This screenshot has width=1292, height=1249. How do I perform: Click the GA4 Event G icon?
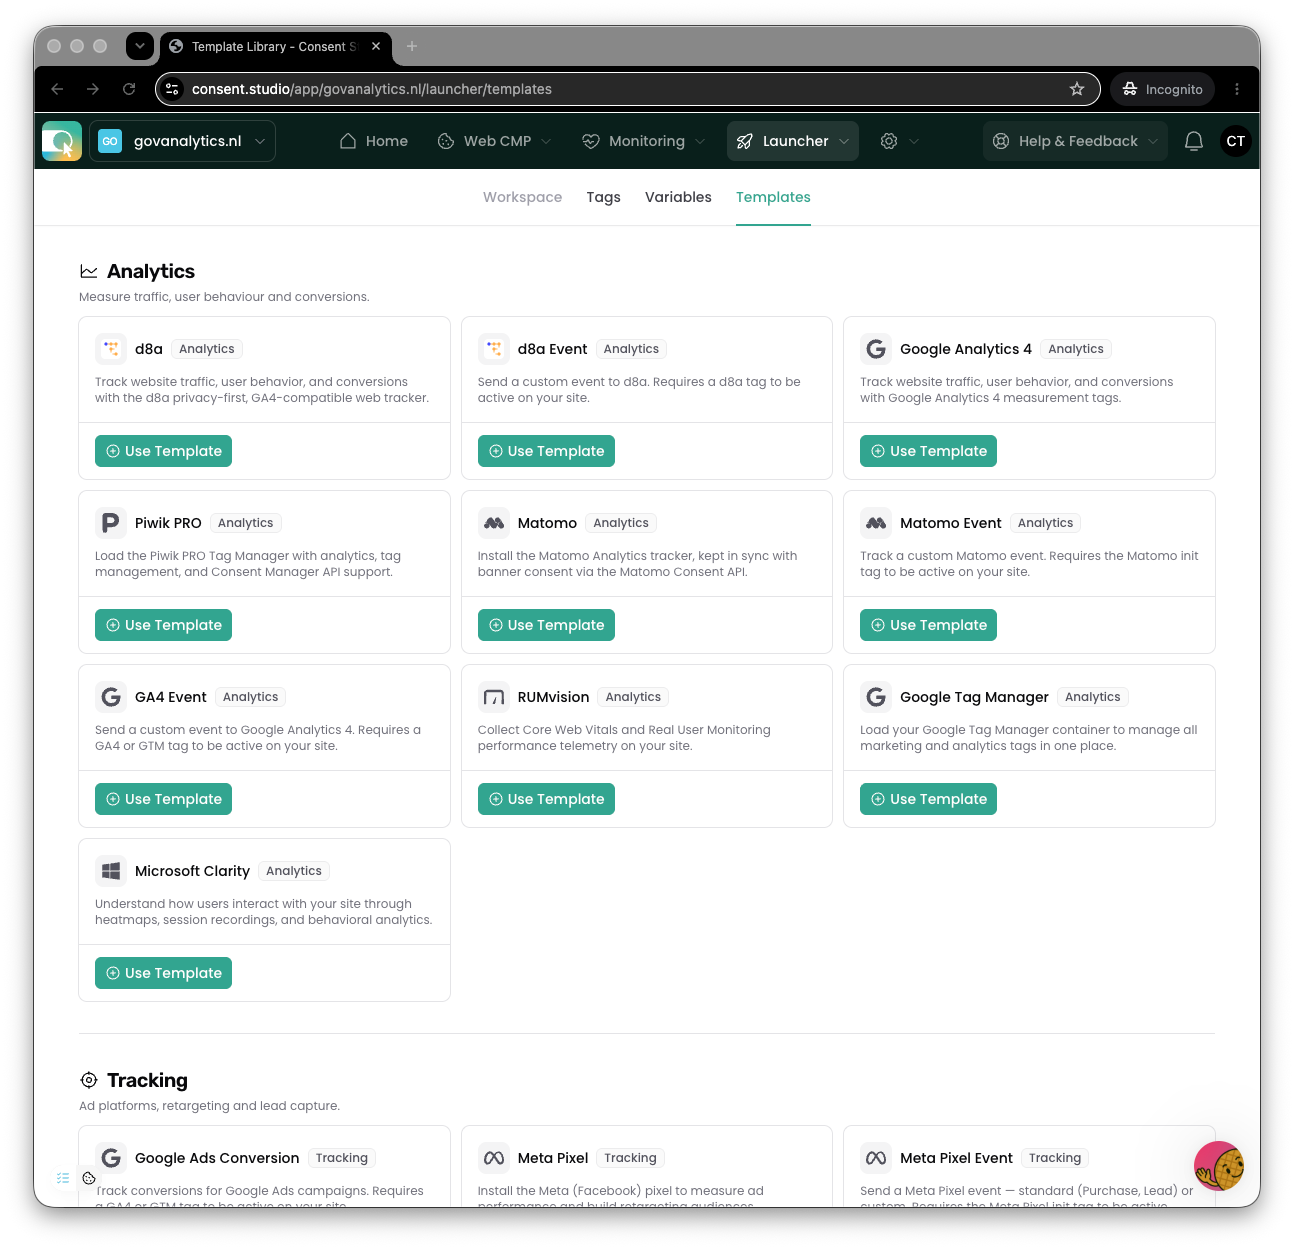[111, 697]
